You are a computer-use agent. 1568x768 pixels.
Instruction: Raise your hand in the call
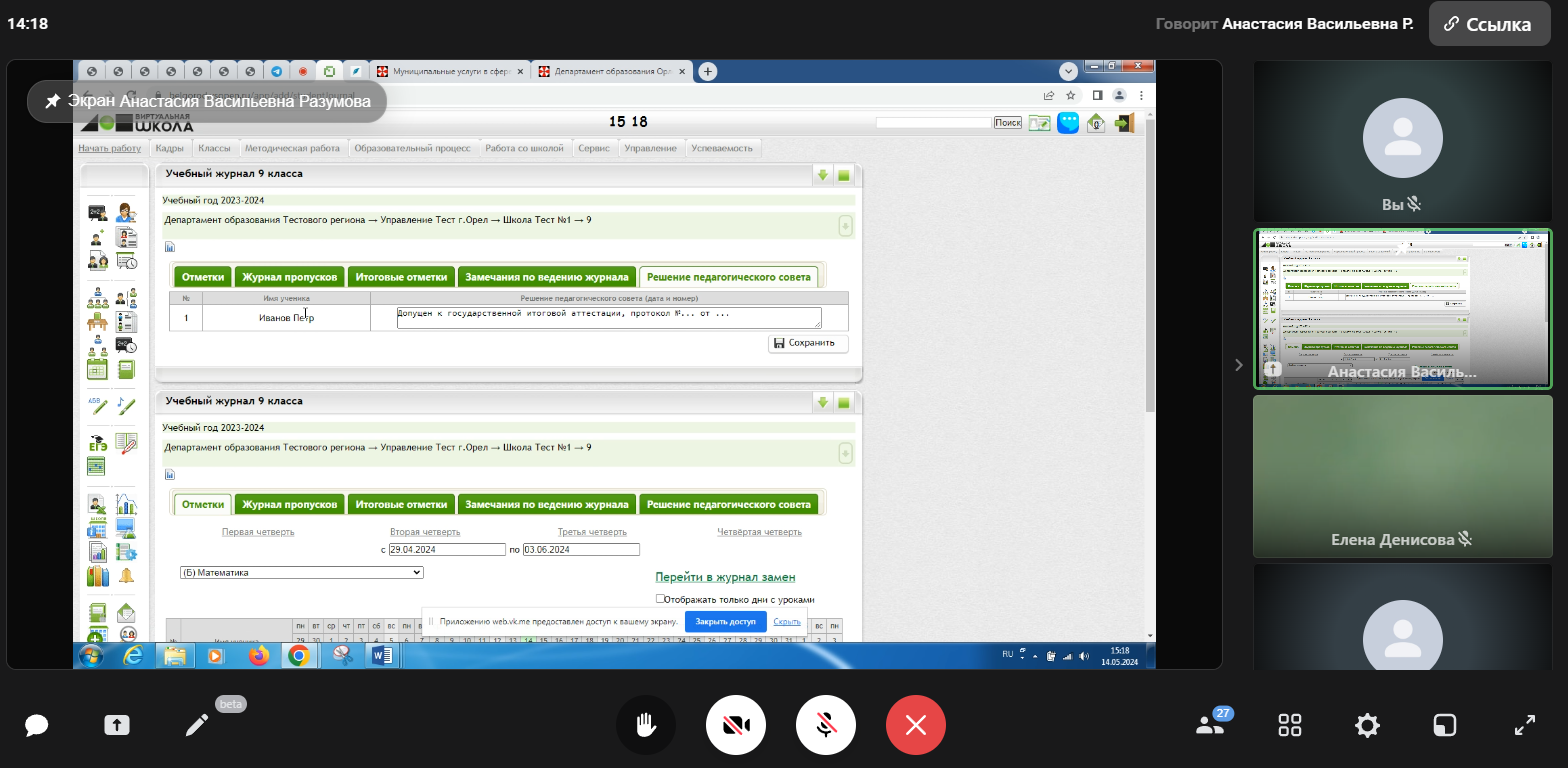[646, 725]
